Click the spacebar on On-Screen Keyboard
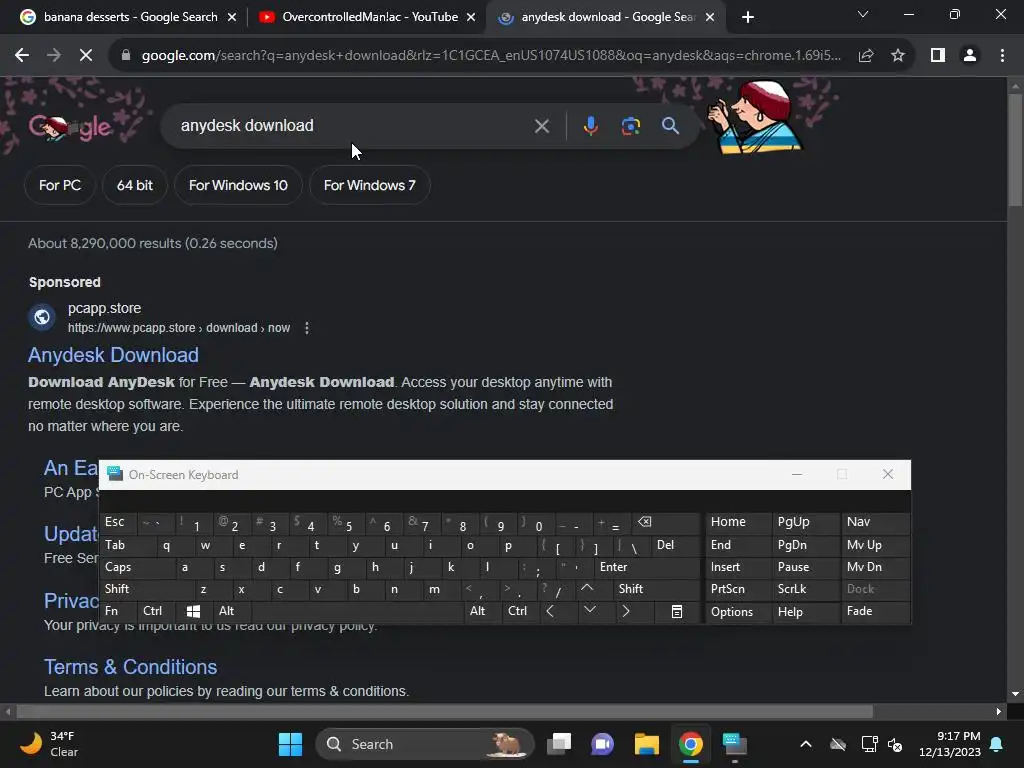1024x768 pixels. pyautogui.click(x=357, y=611)
